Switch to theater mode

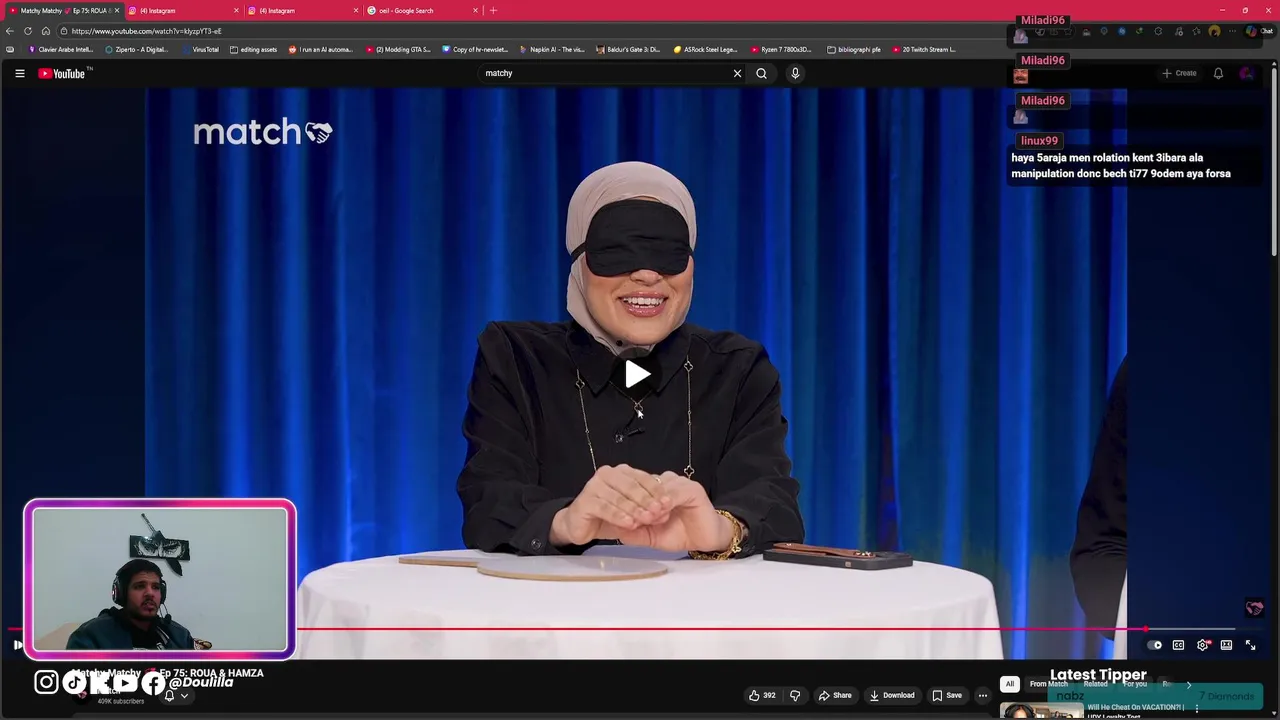(1226, 645)
